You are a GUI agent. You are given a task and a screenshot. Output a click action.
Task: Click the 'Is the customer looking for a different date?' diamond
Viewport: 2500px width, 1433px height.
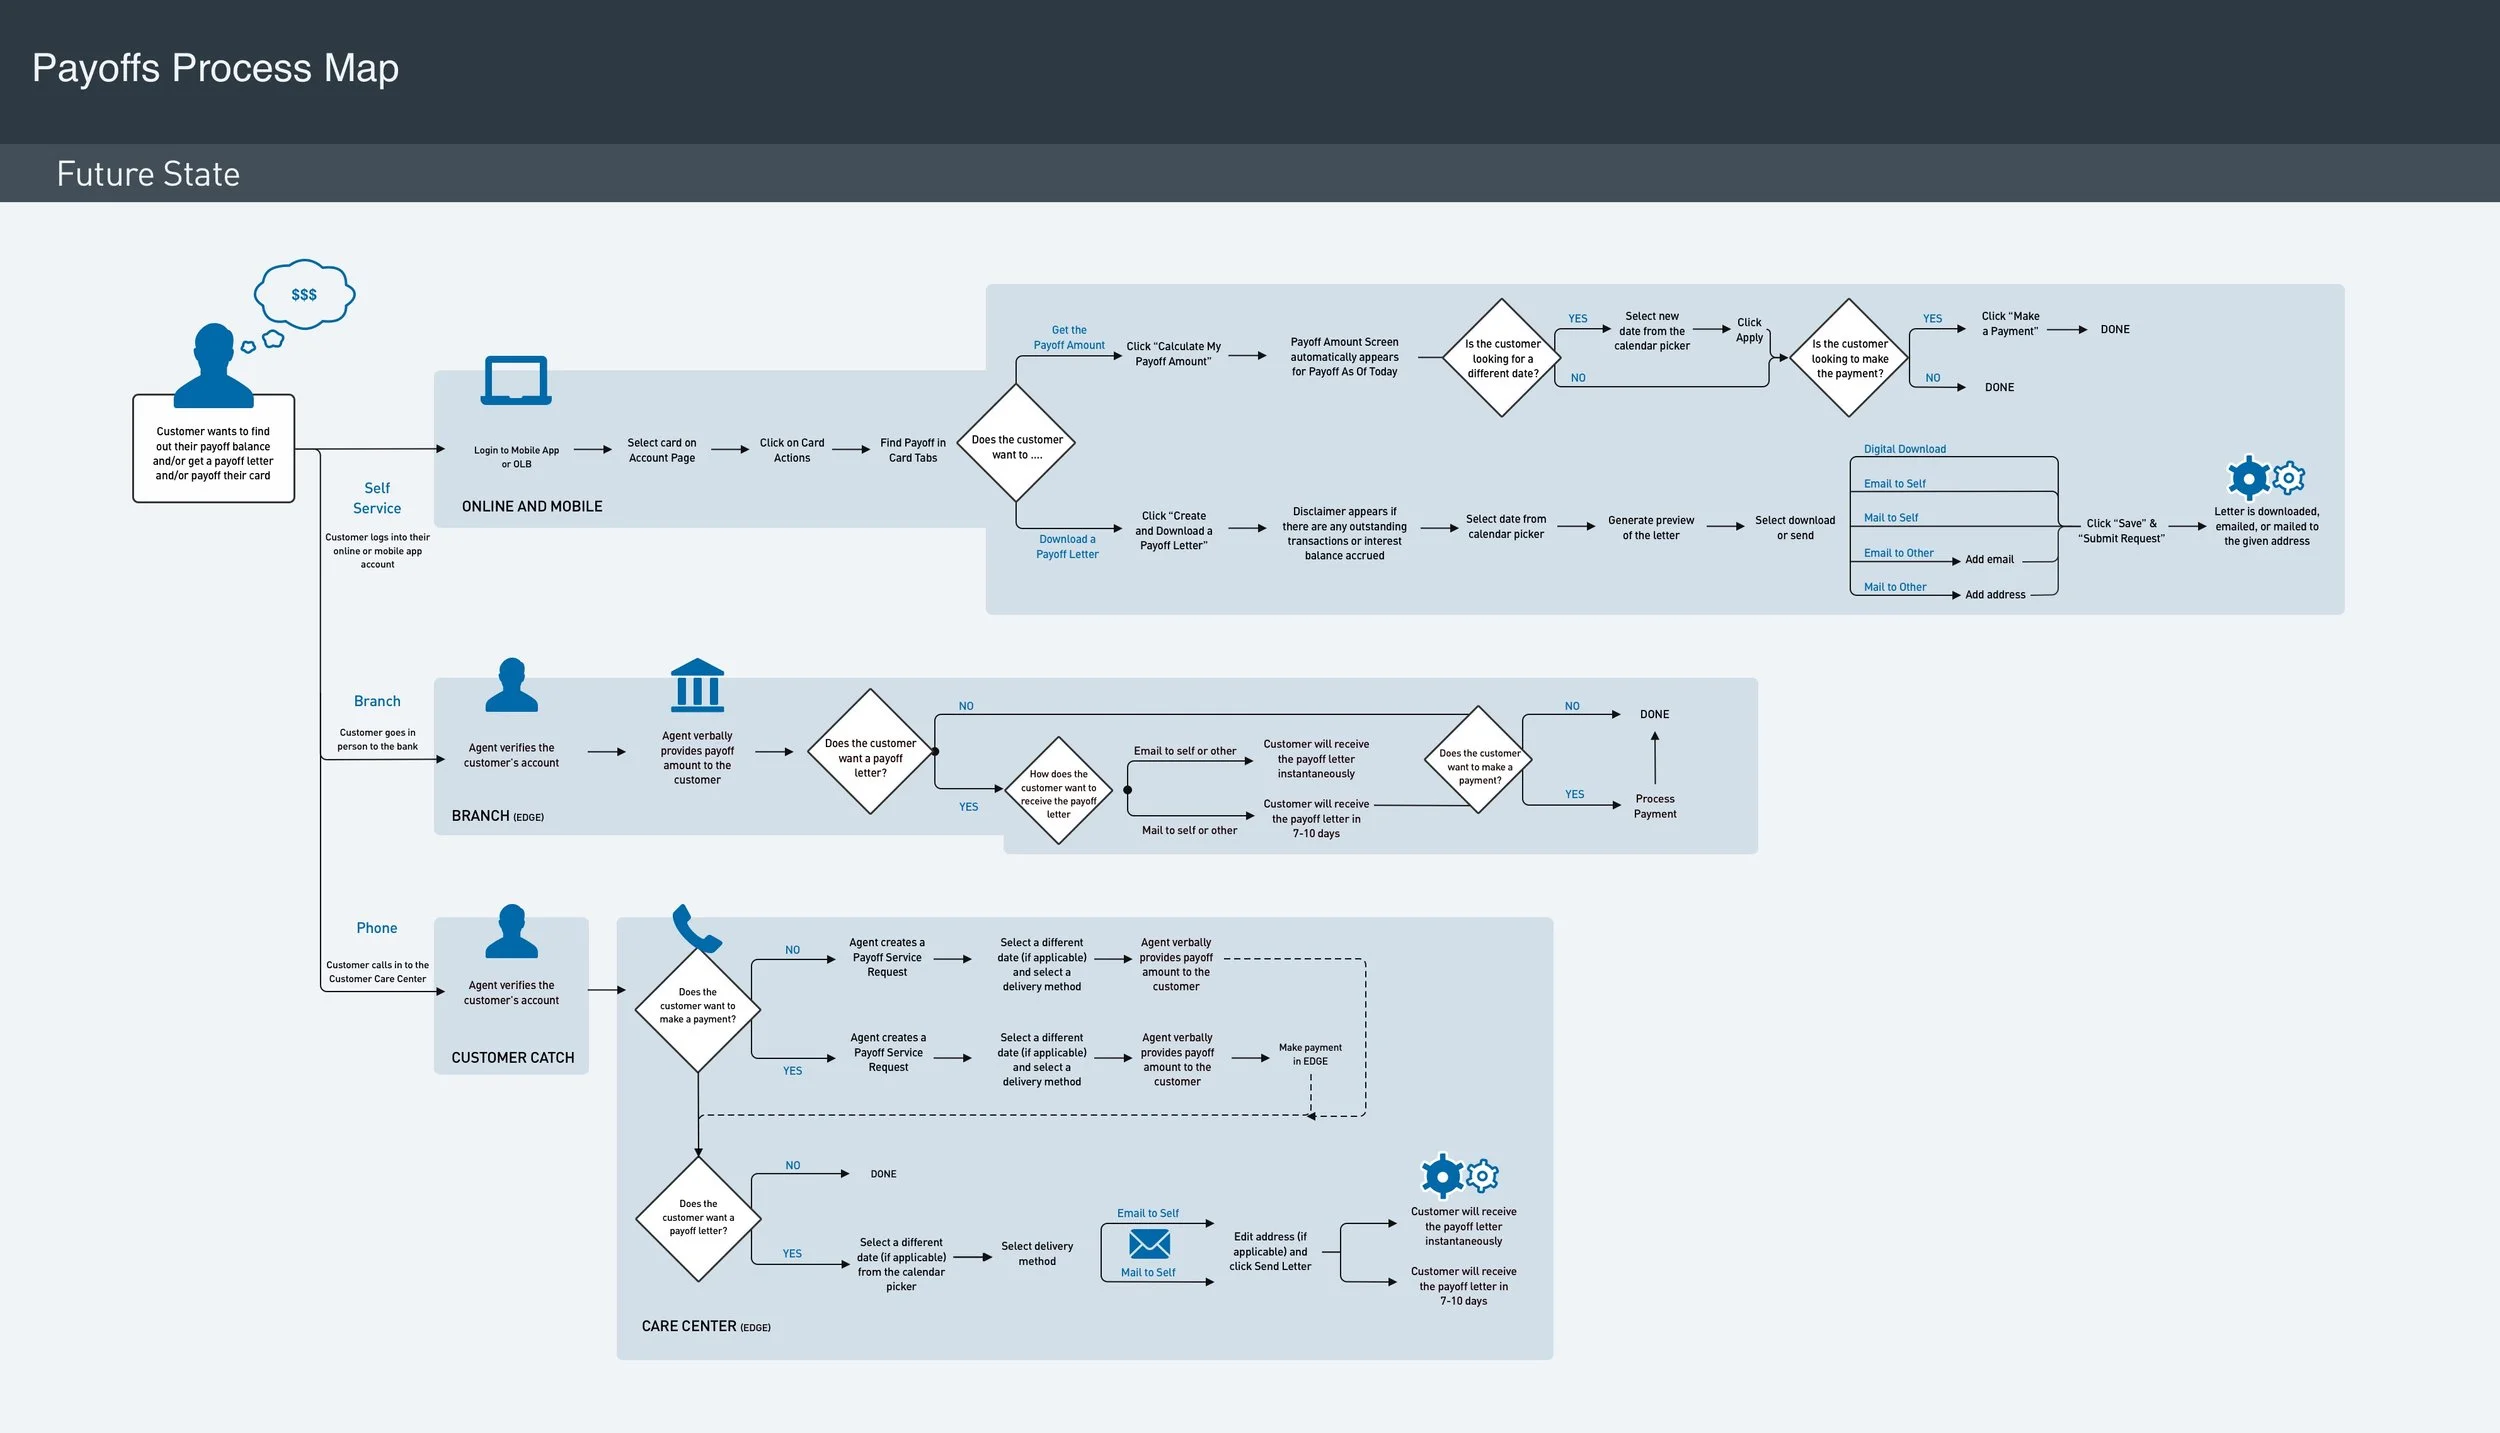1501,358
